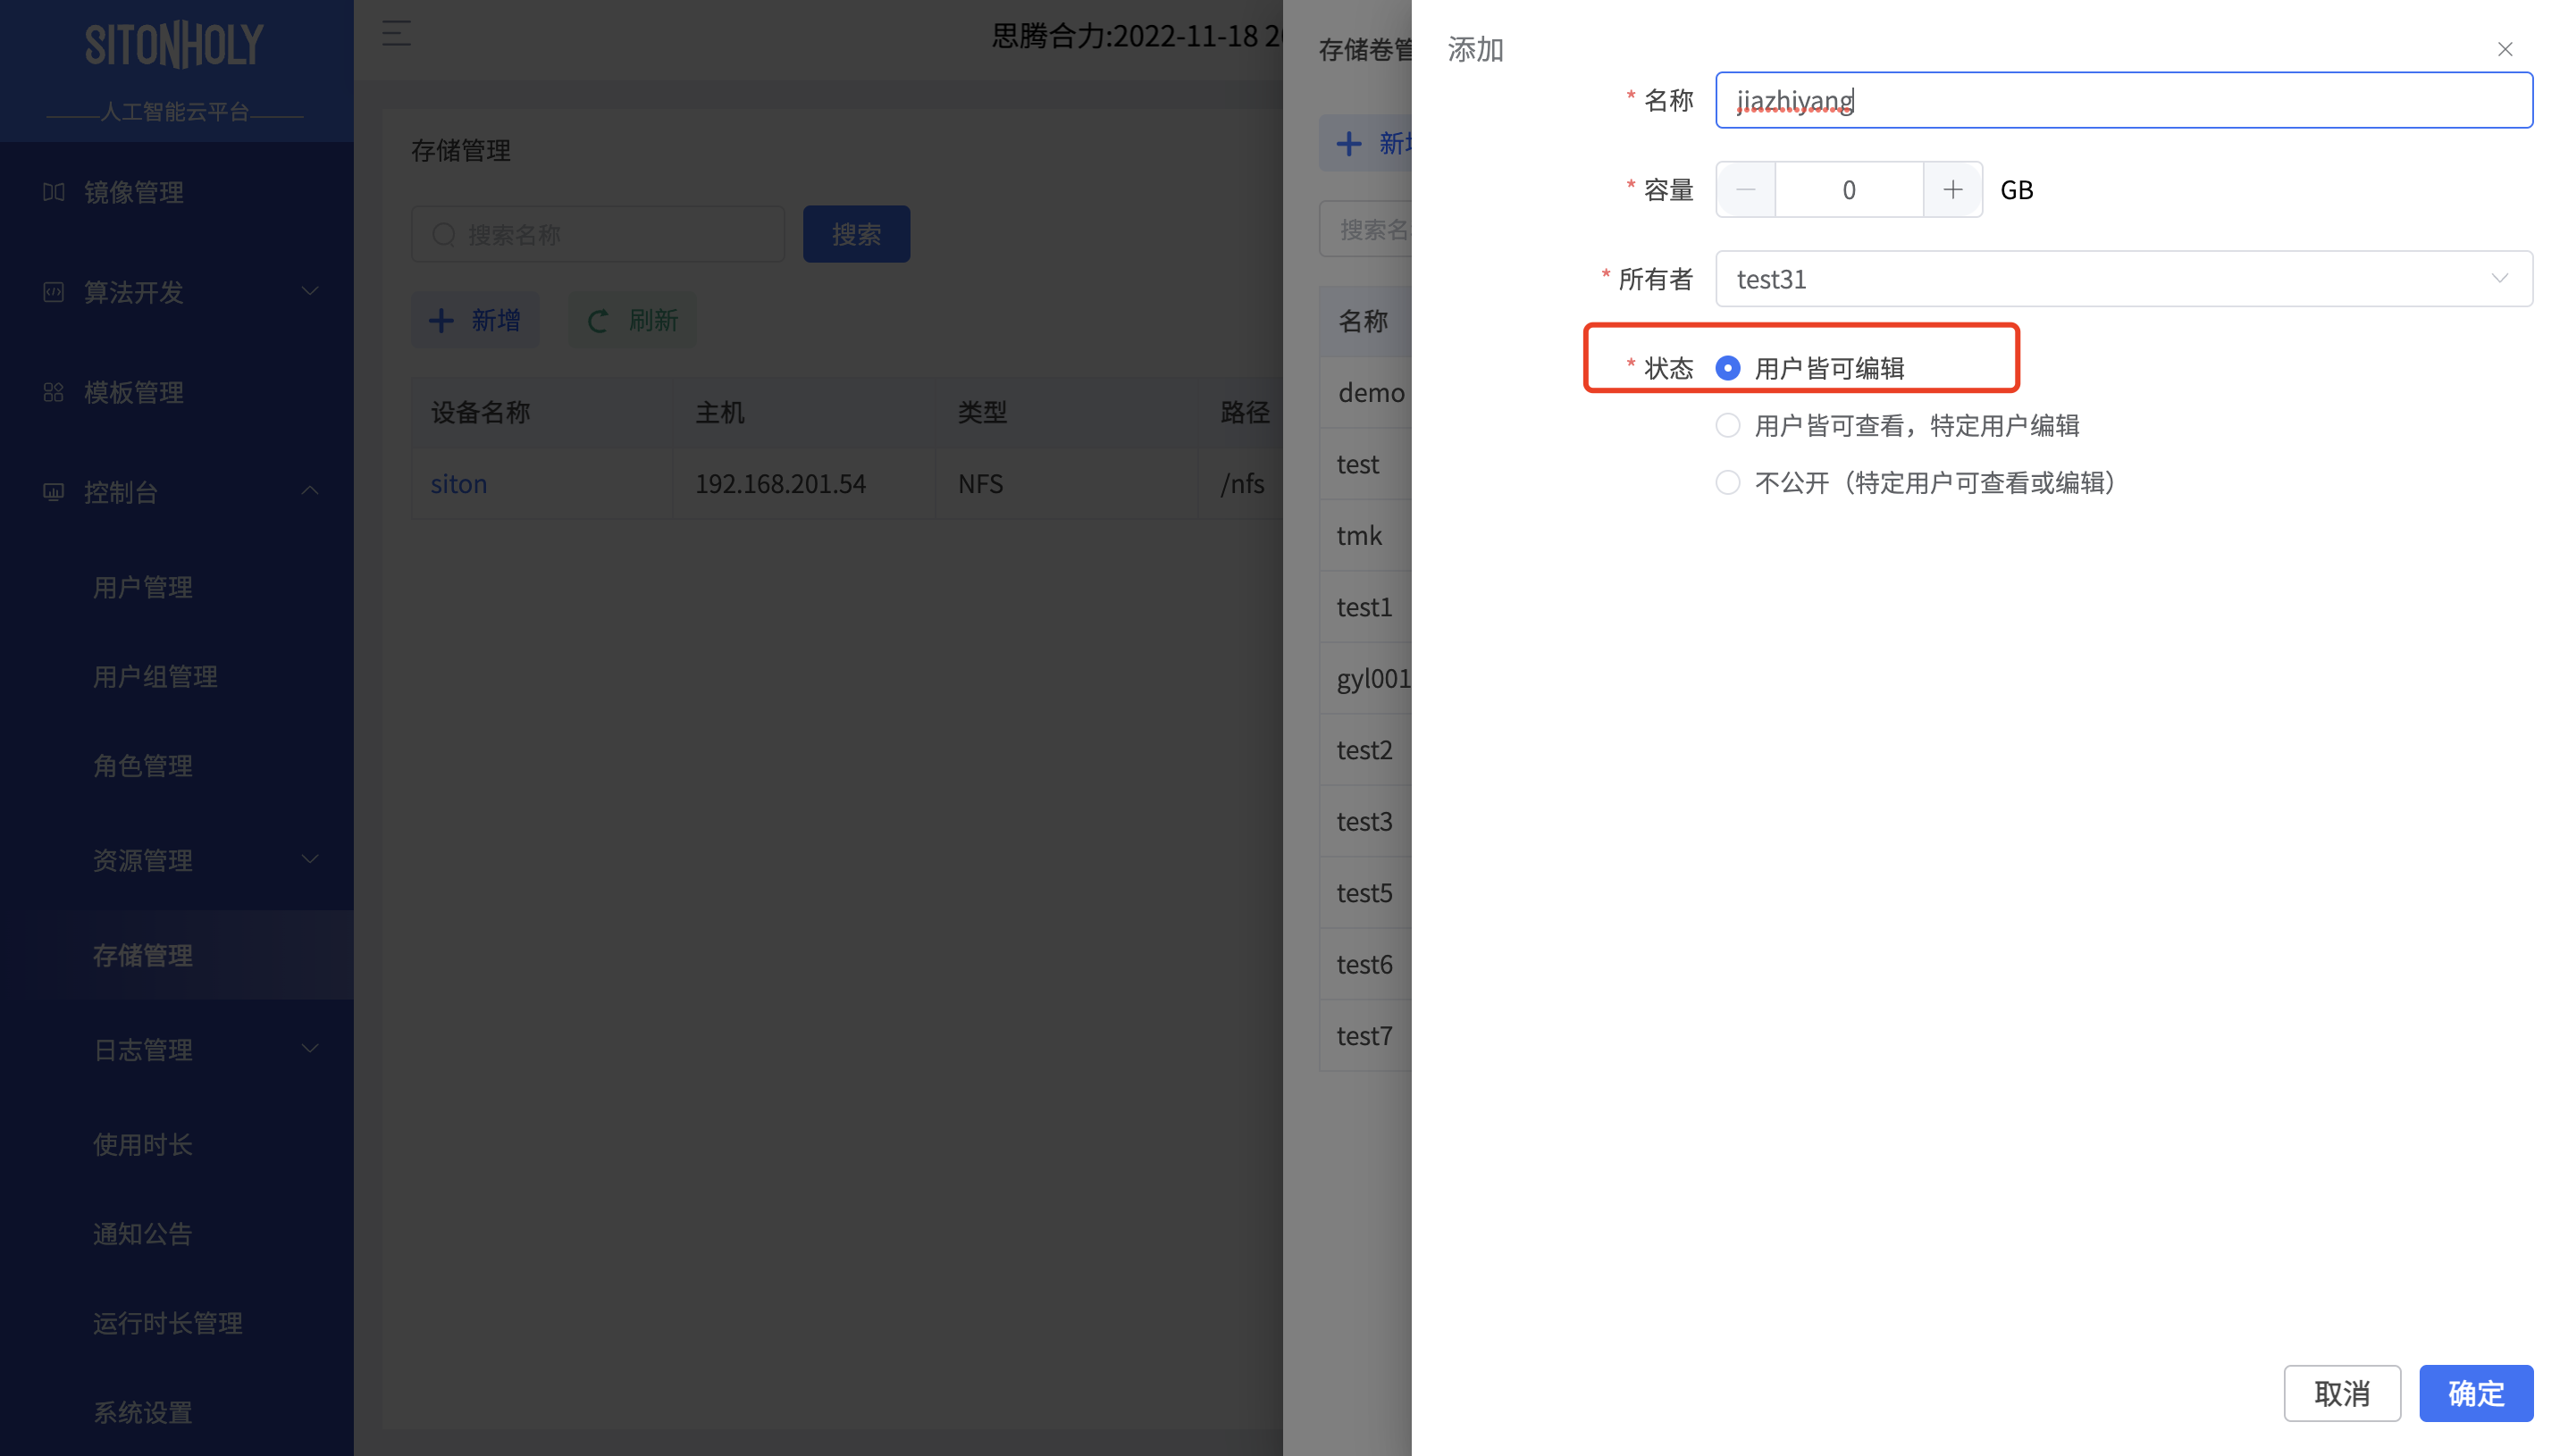Screen dimensions: 2568x1456
Task: Click the 控制台 monitor icon
Action: coord(54,492)
